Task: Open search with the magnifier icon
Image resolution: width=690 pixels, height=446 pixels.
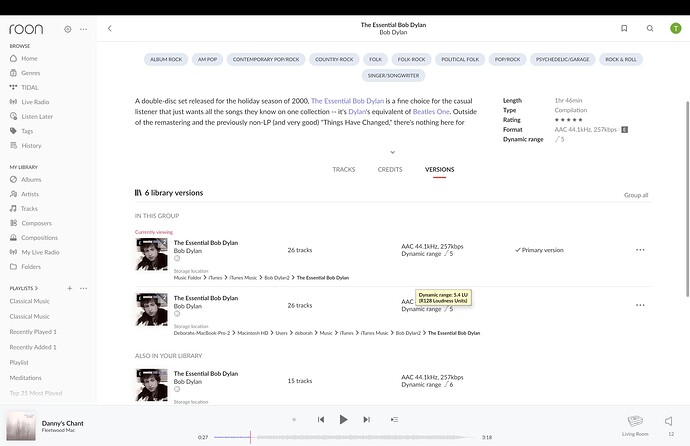Action: point(650,28)
